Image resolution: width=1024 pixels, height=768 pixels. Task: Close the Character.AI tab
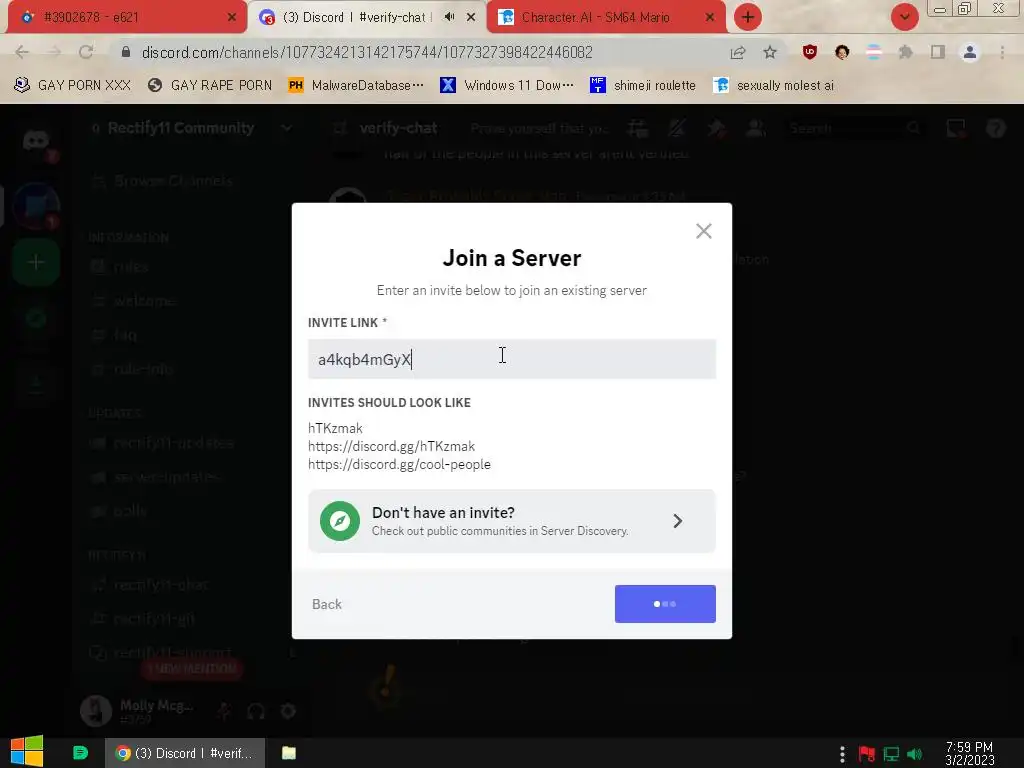(710, 18)
